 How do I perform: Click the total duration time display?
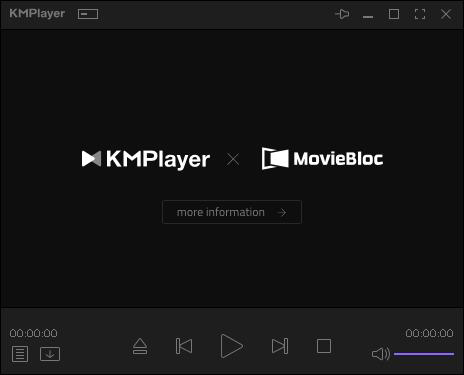coord(429,333)
